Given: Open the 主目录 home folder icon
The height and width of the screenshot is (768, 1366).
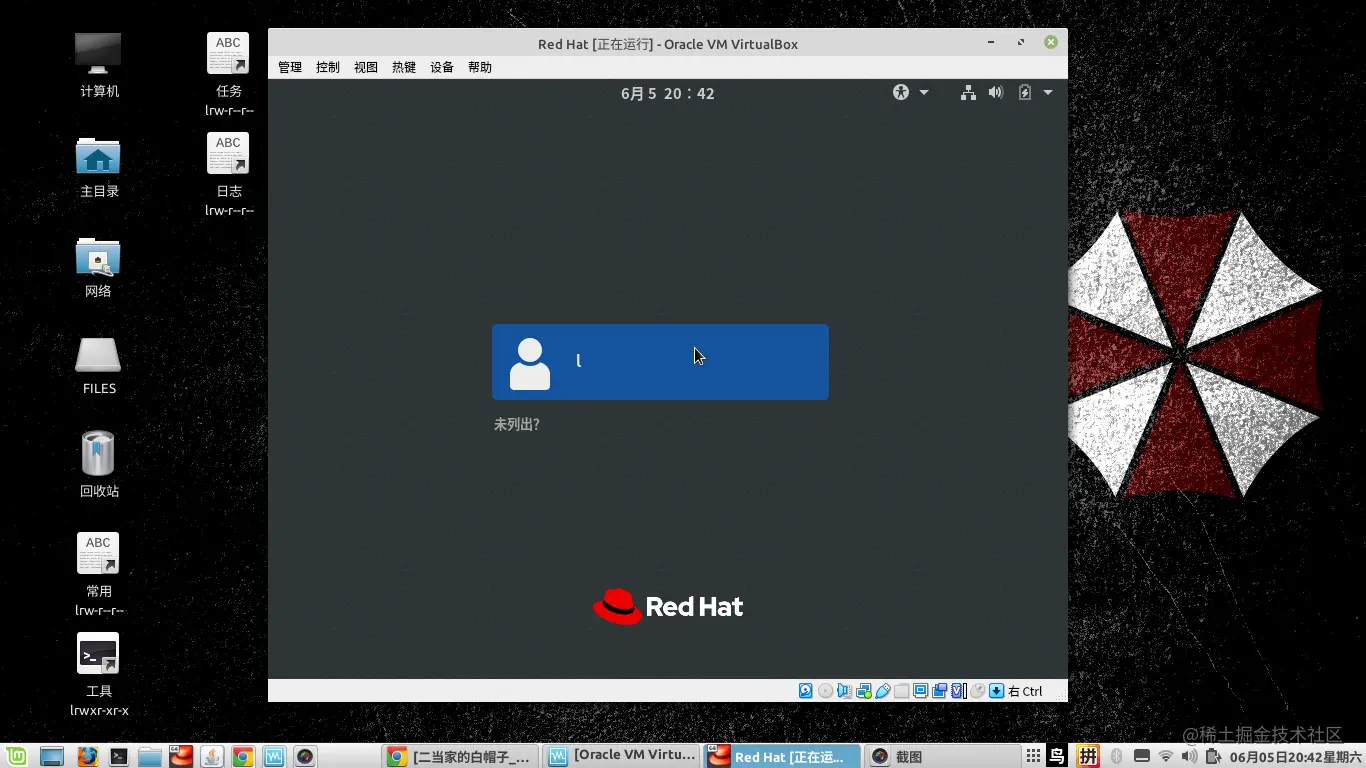Looking at the screenshot, I should click(99, 166).
